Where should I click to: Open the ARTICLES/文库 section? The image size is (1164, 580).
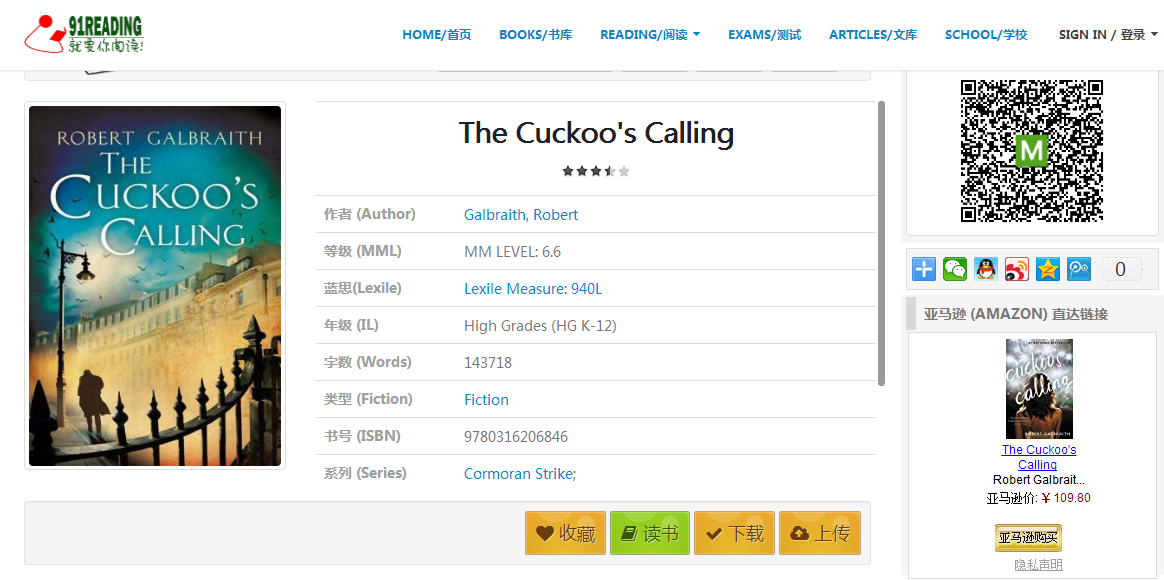[x=872, y=35]
